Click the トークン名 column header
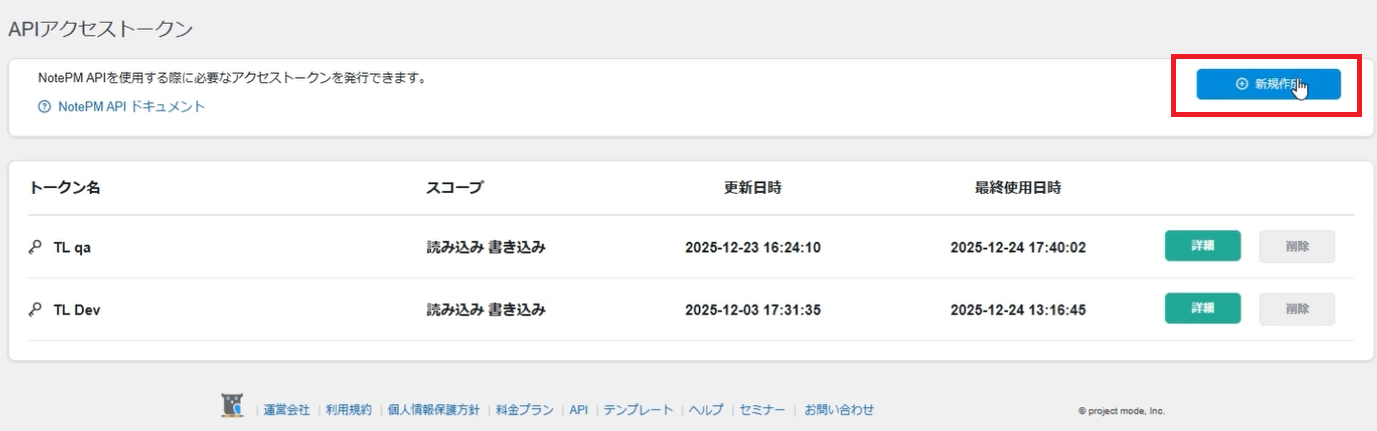Screen dimensions: 1377x431 click(65, 187)
